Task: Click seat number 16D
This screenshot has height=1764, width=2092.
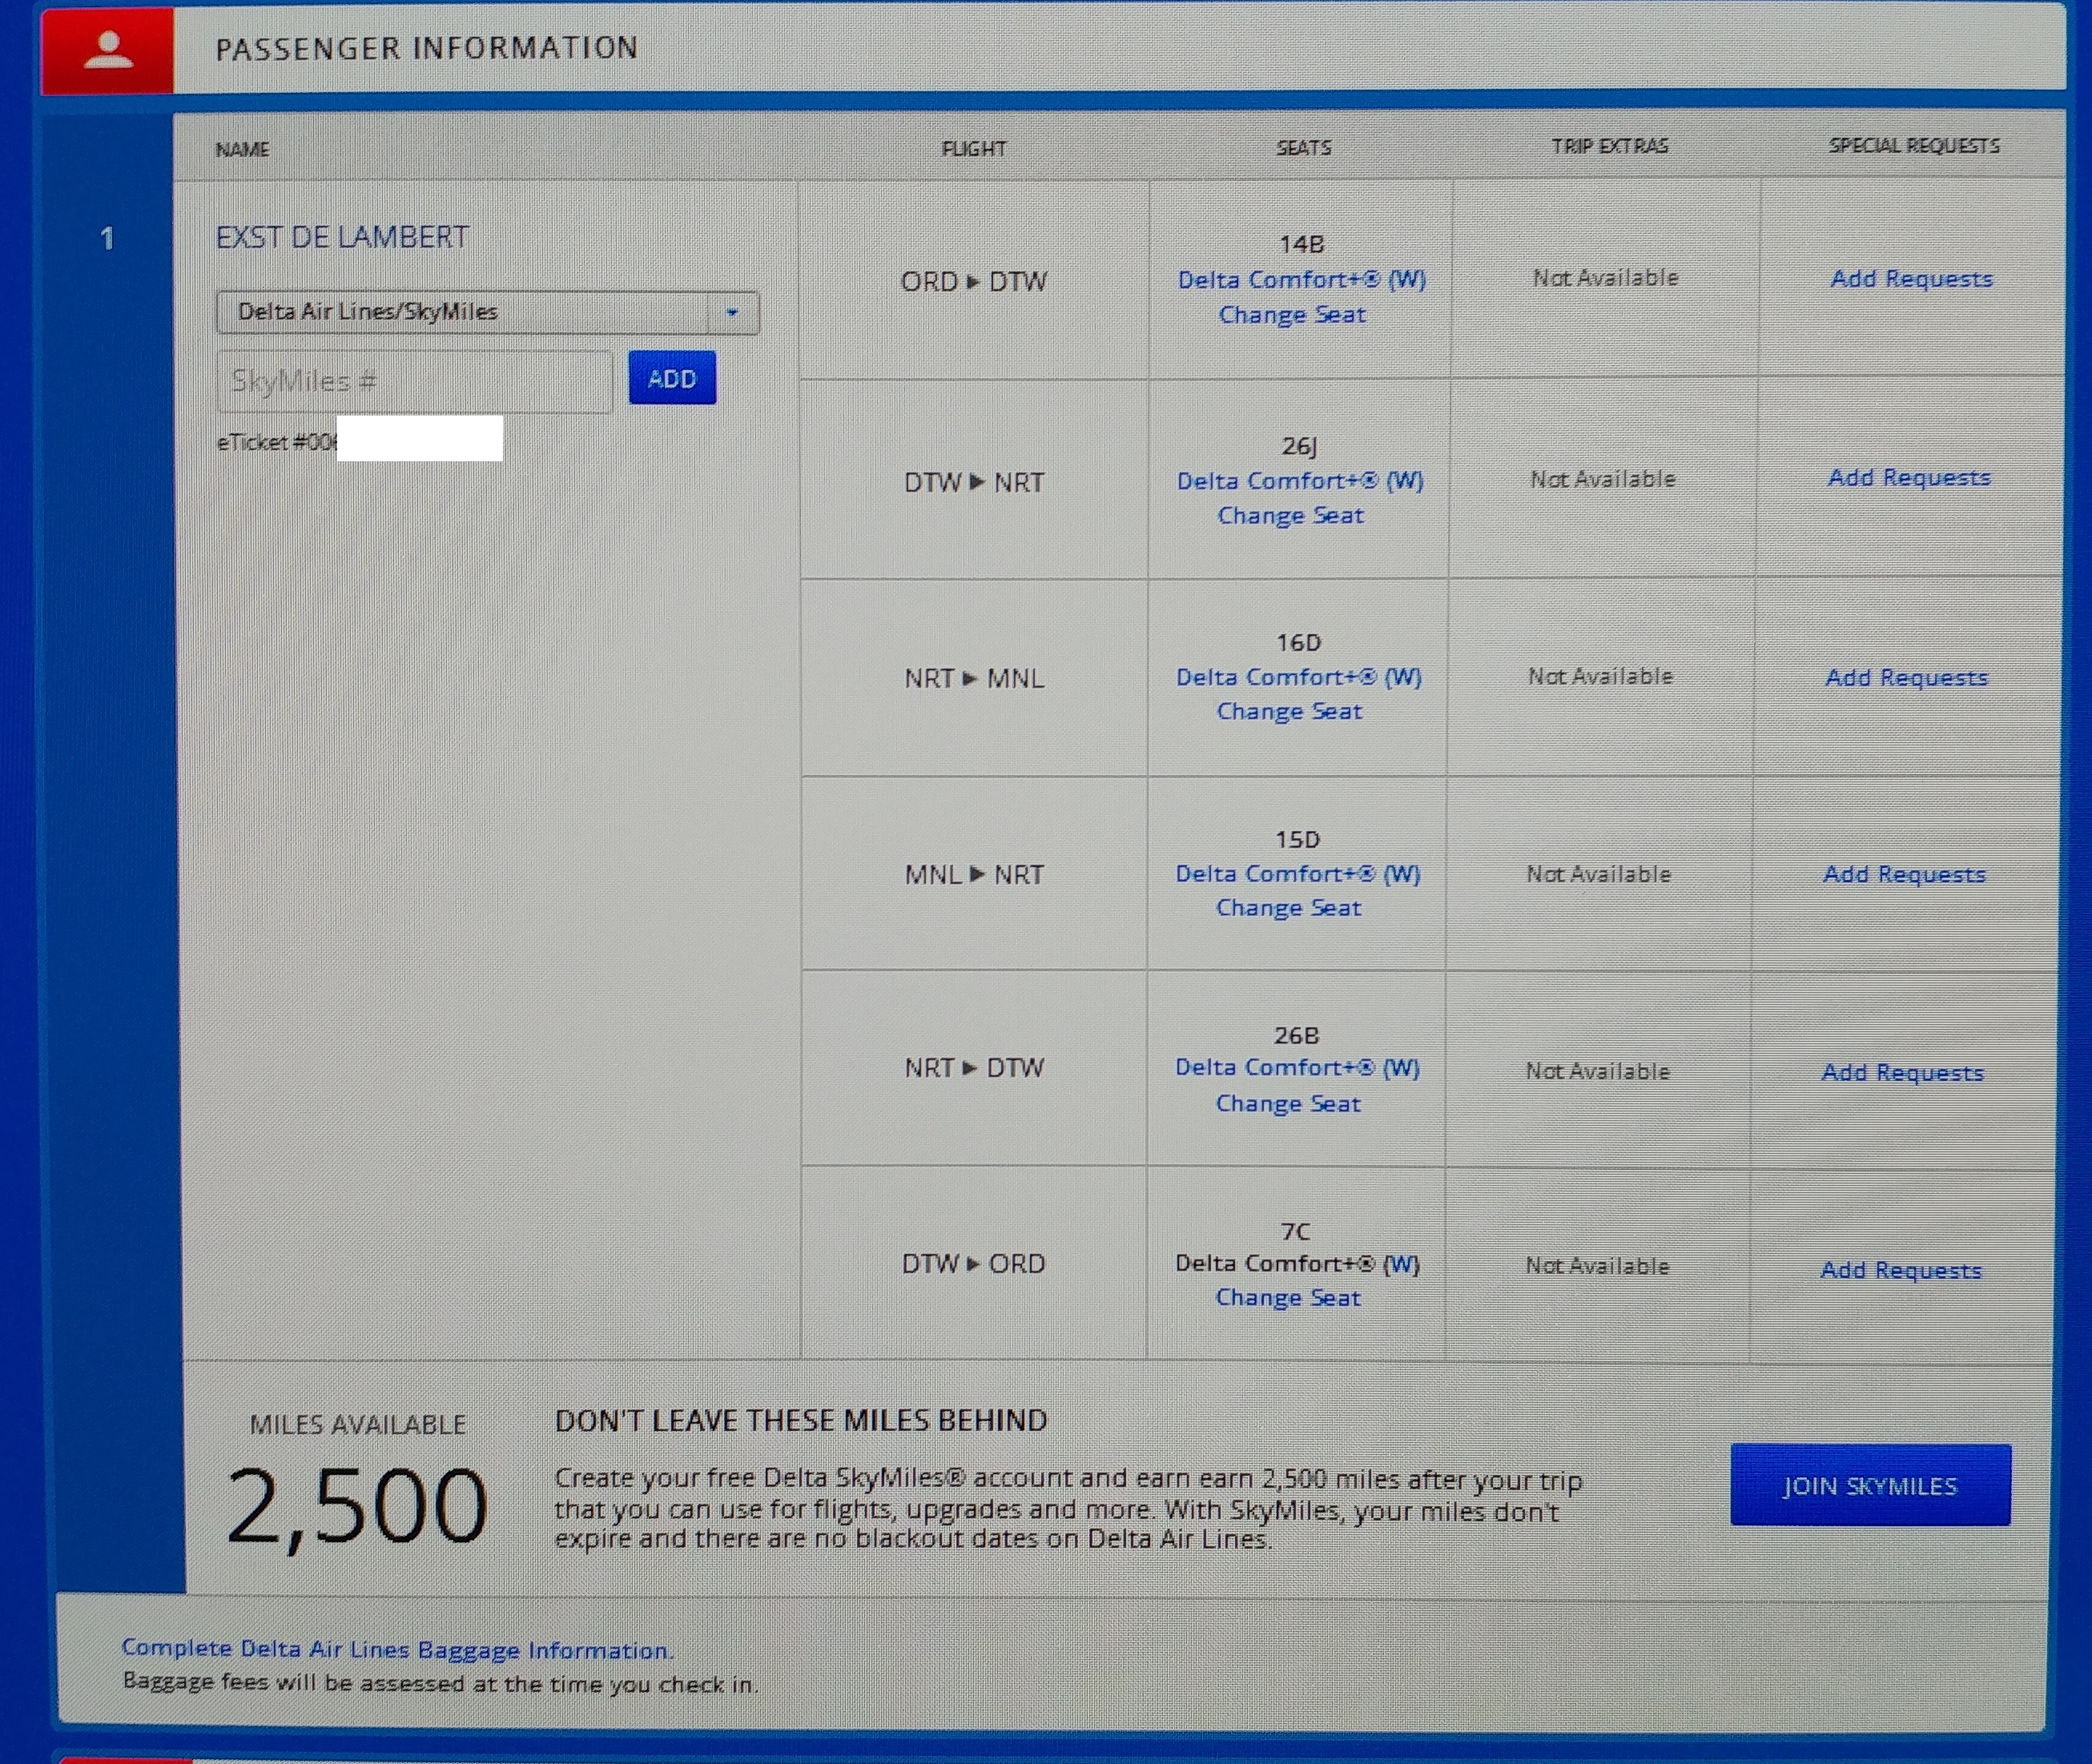Action: point(1298,642)
